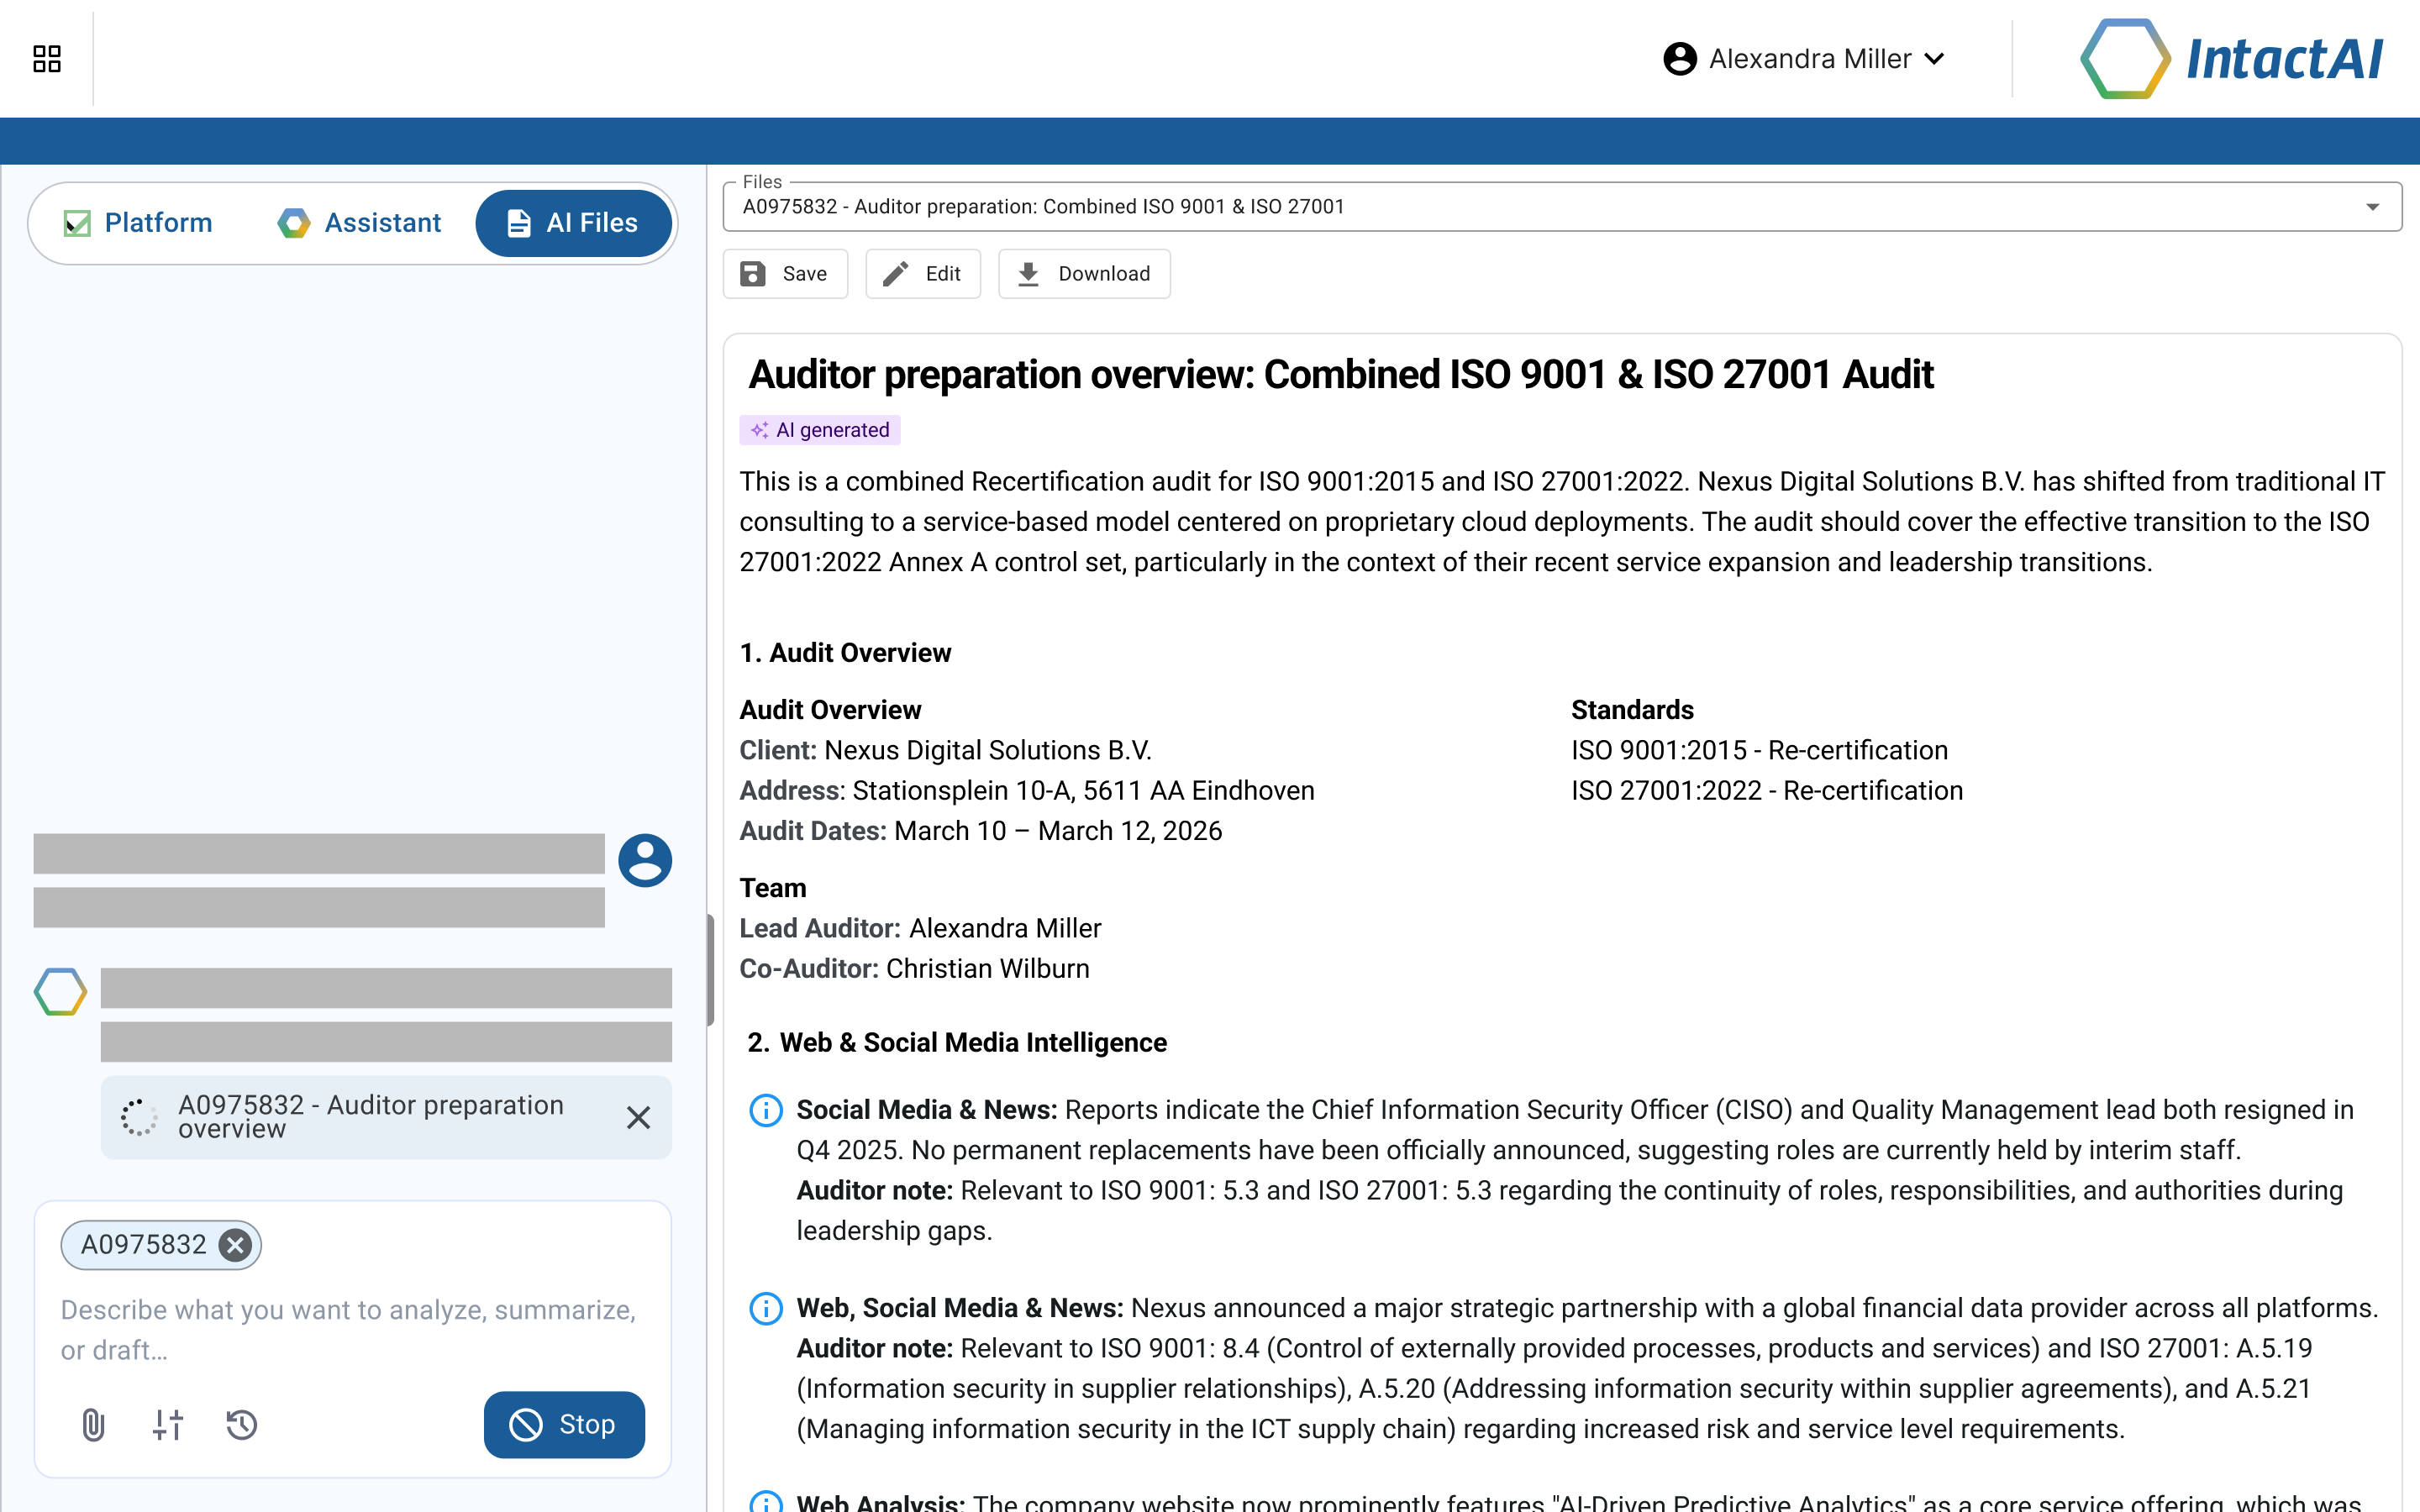This screenshot has height=1512, width=2420.
Task: Dismiss the A0975832 processing file card
Action: click(639, 1117)
